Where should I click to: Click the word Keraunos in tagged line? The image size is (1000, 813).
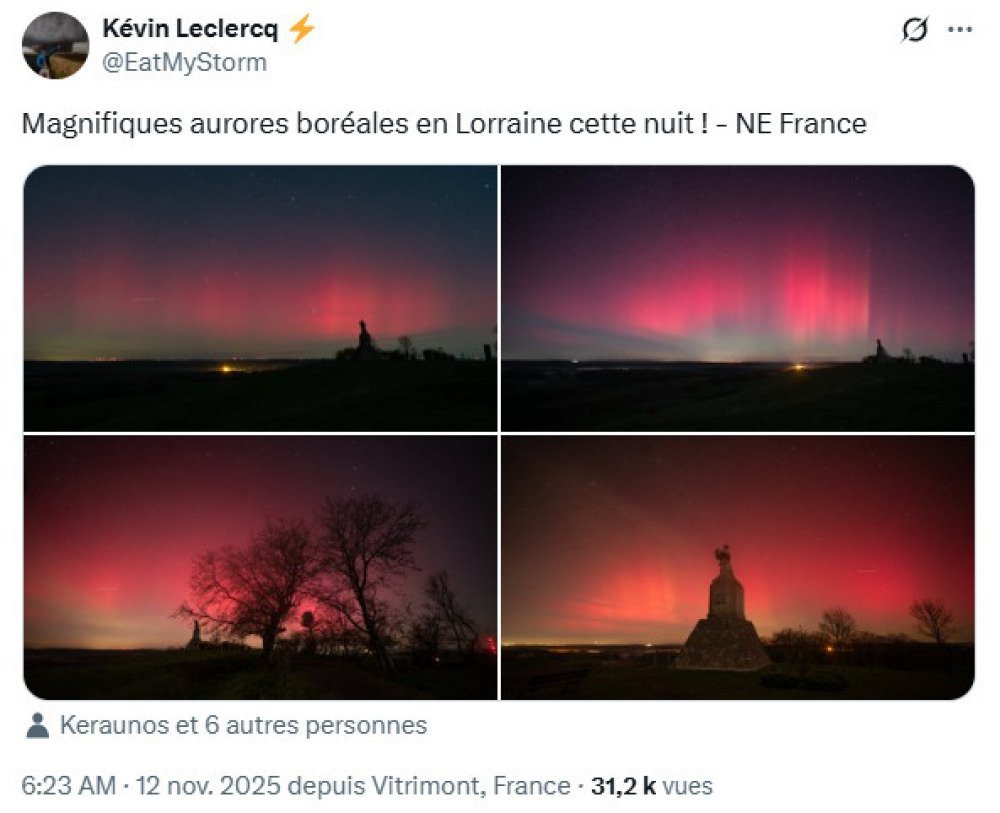pyautogui.click(x=114, y=726)
